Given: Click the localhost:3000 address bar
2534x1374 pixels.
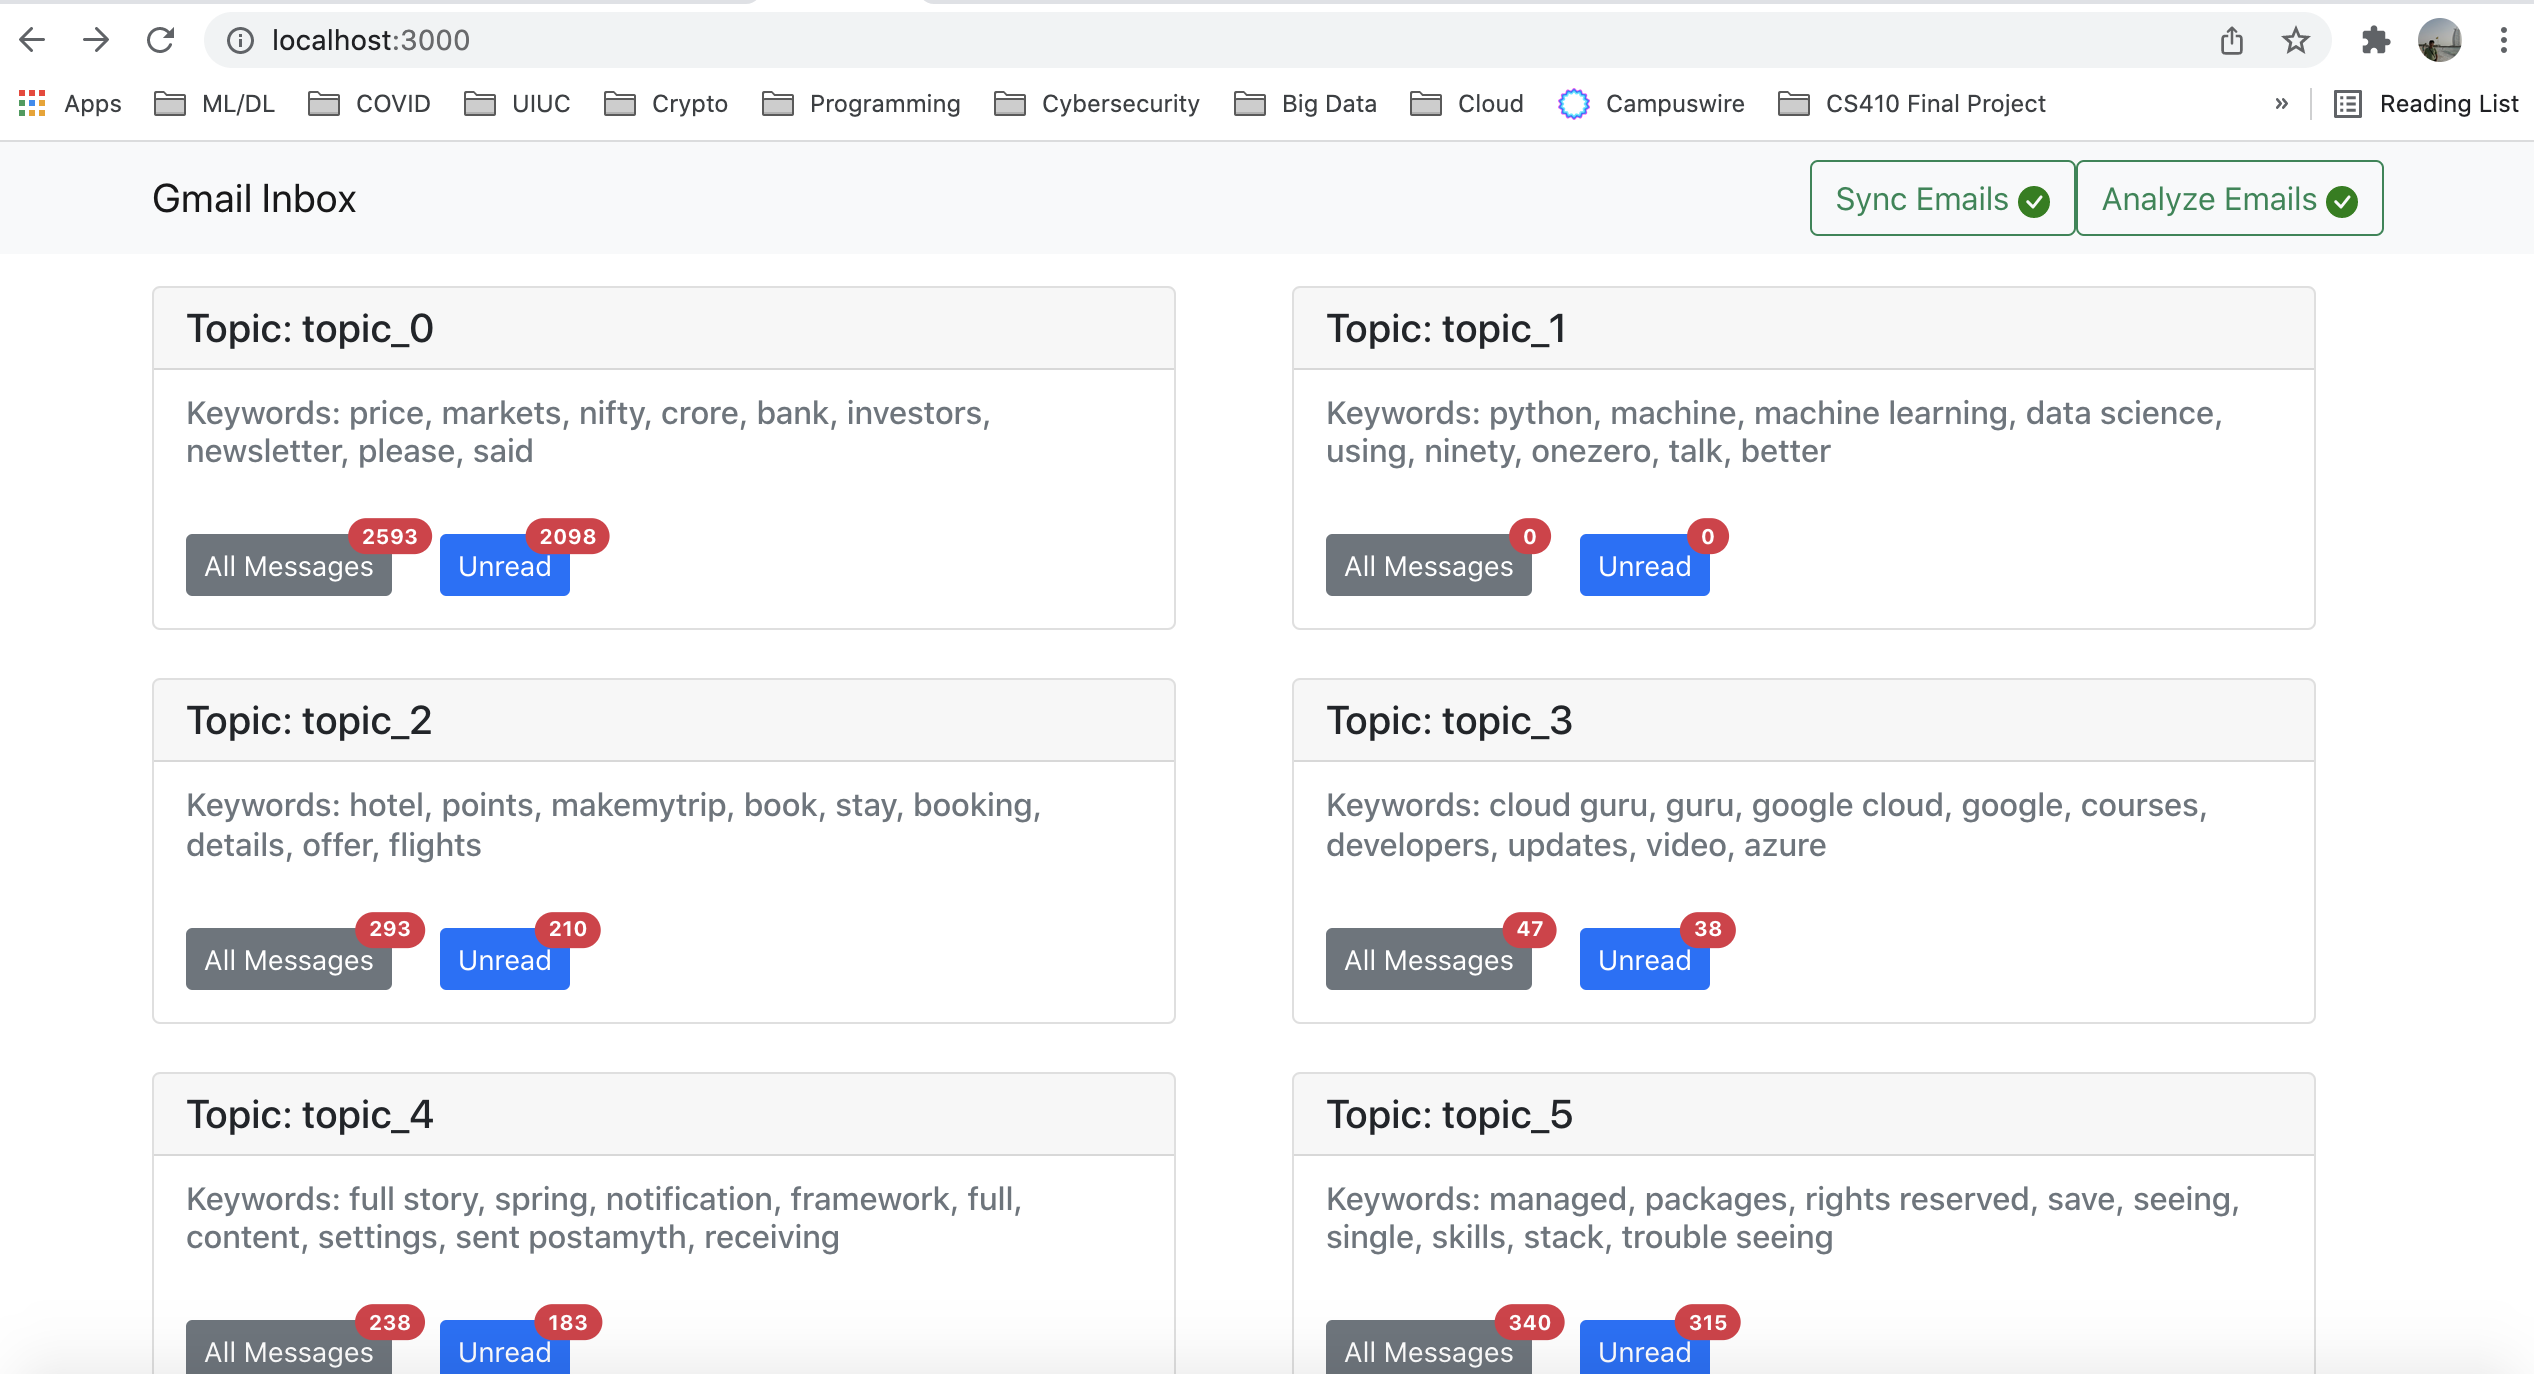Looking at the screenshot, I should tap(1200, 40).
